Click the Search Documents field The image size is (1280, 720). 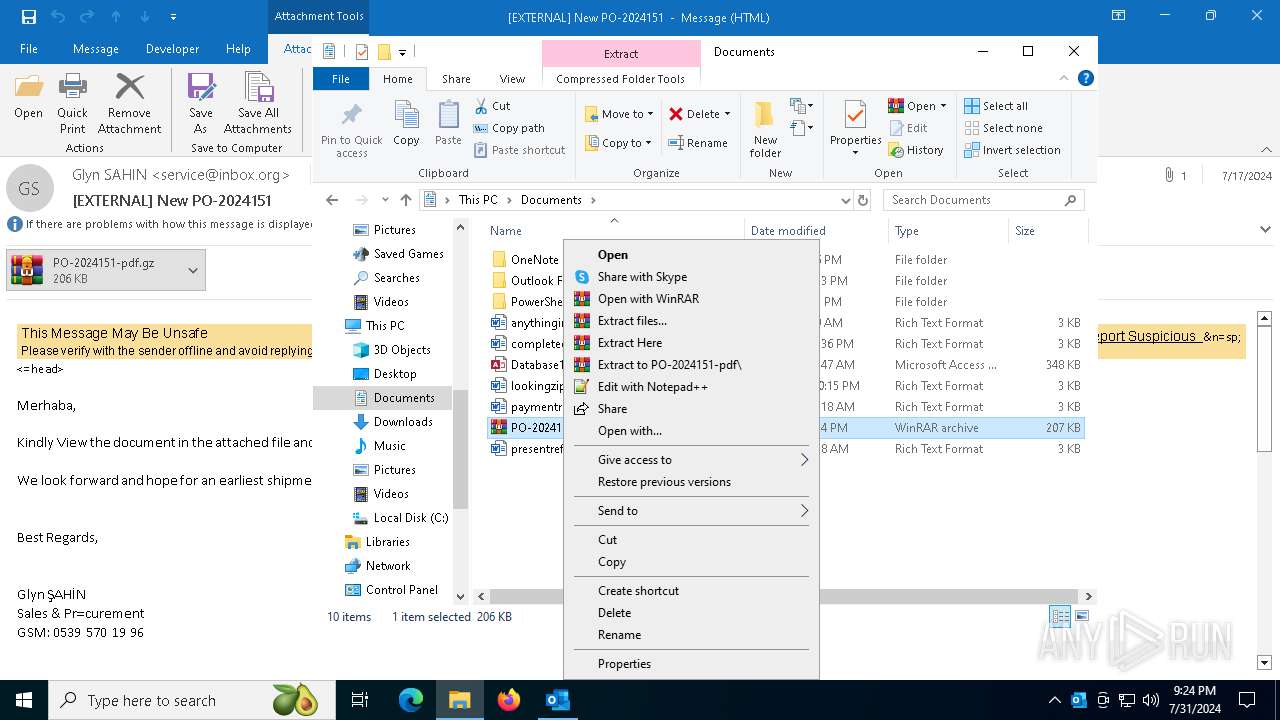click(983, 200)
